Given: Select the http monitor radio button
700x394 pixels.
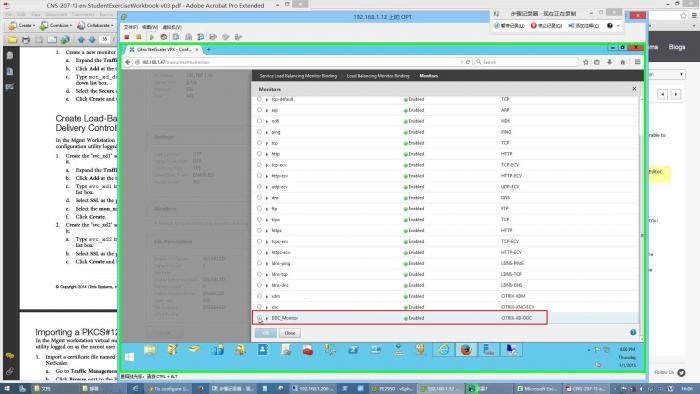Looking at the screenshot, I should point(259,154).
